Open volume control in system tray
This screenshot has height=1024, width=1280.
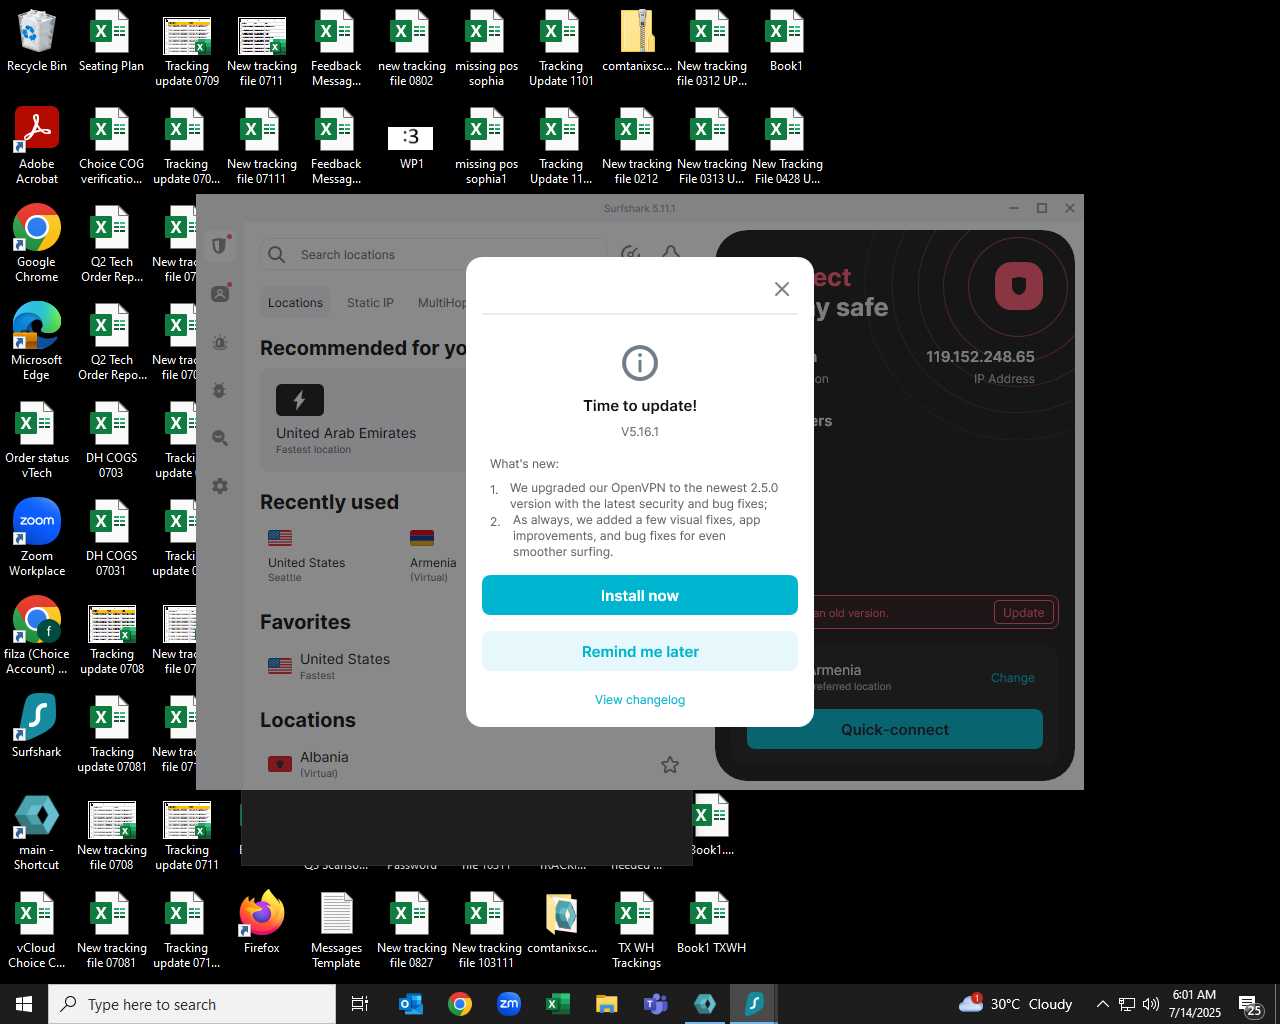pyautogui.click(x=1151, y=1004)
